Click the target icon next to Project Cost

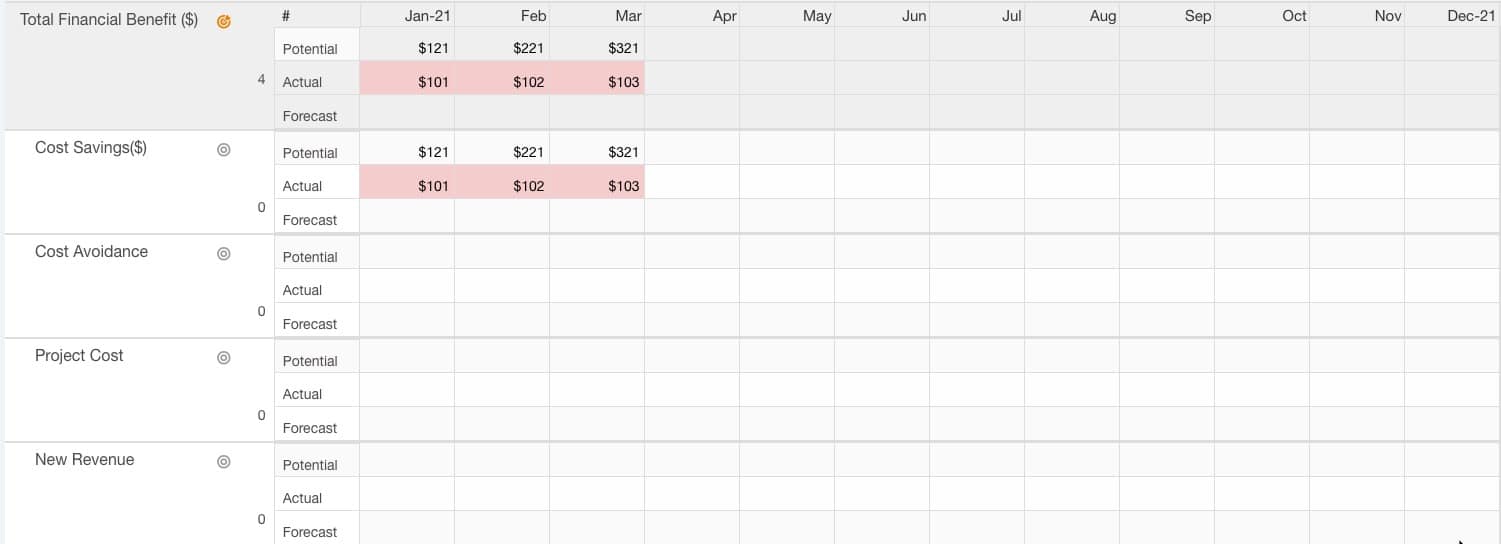tap(224, 357)
